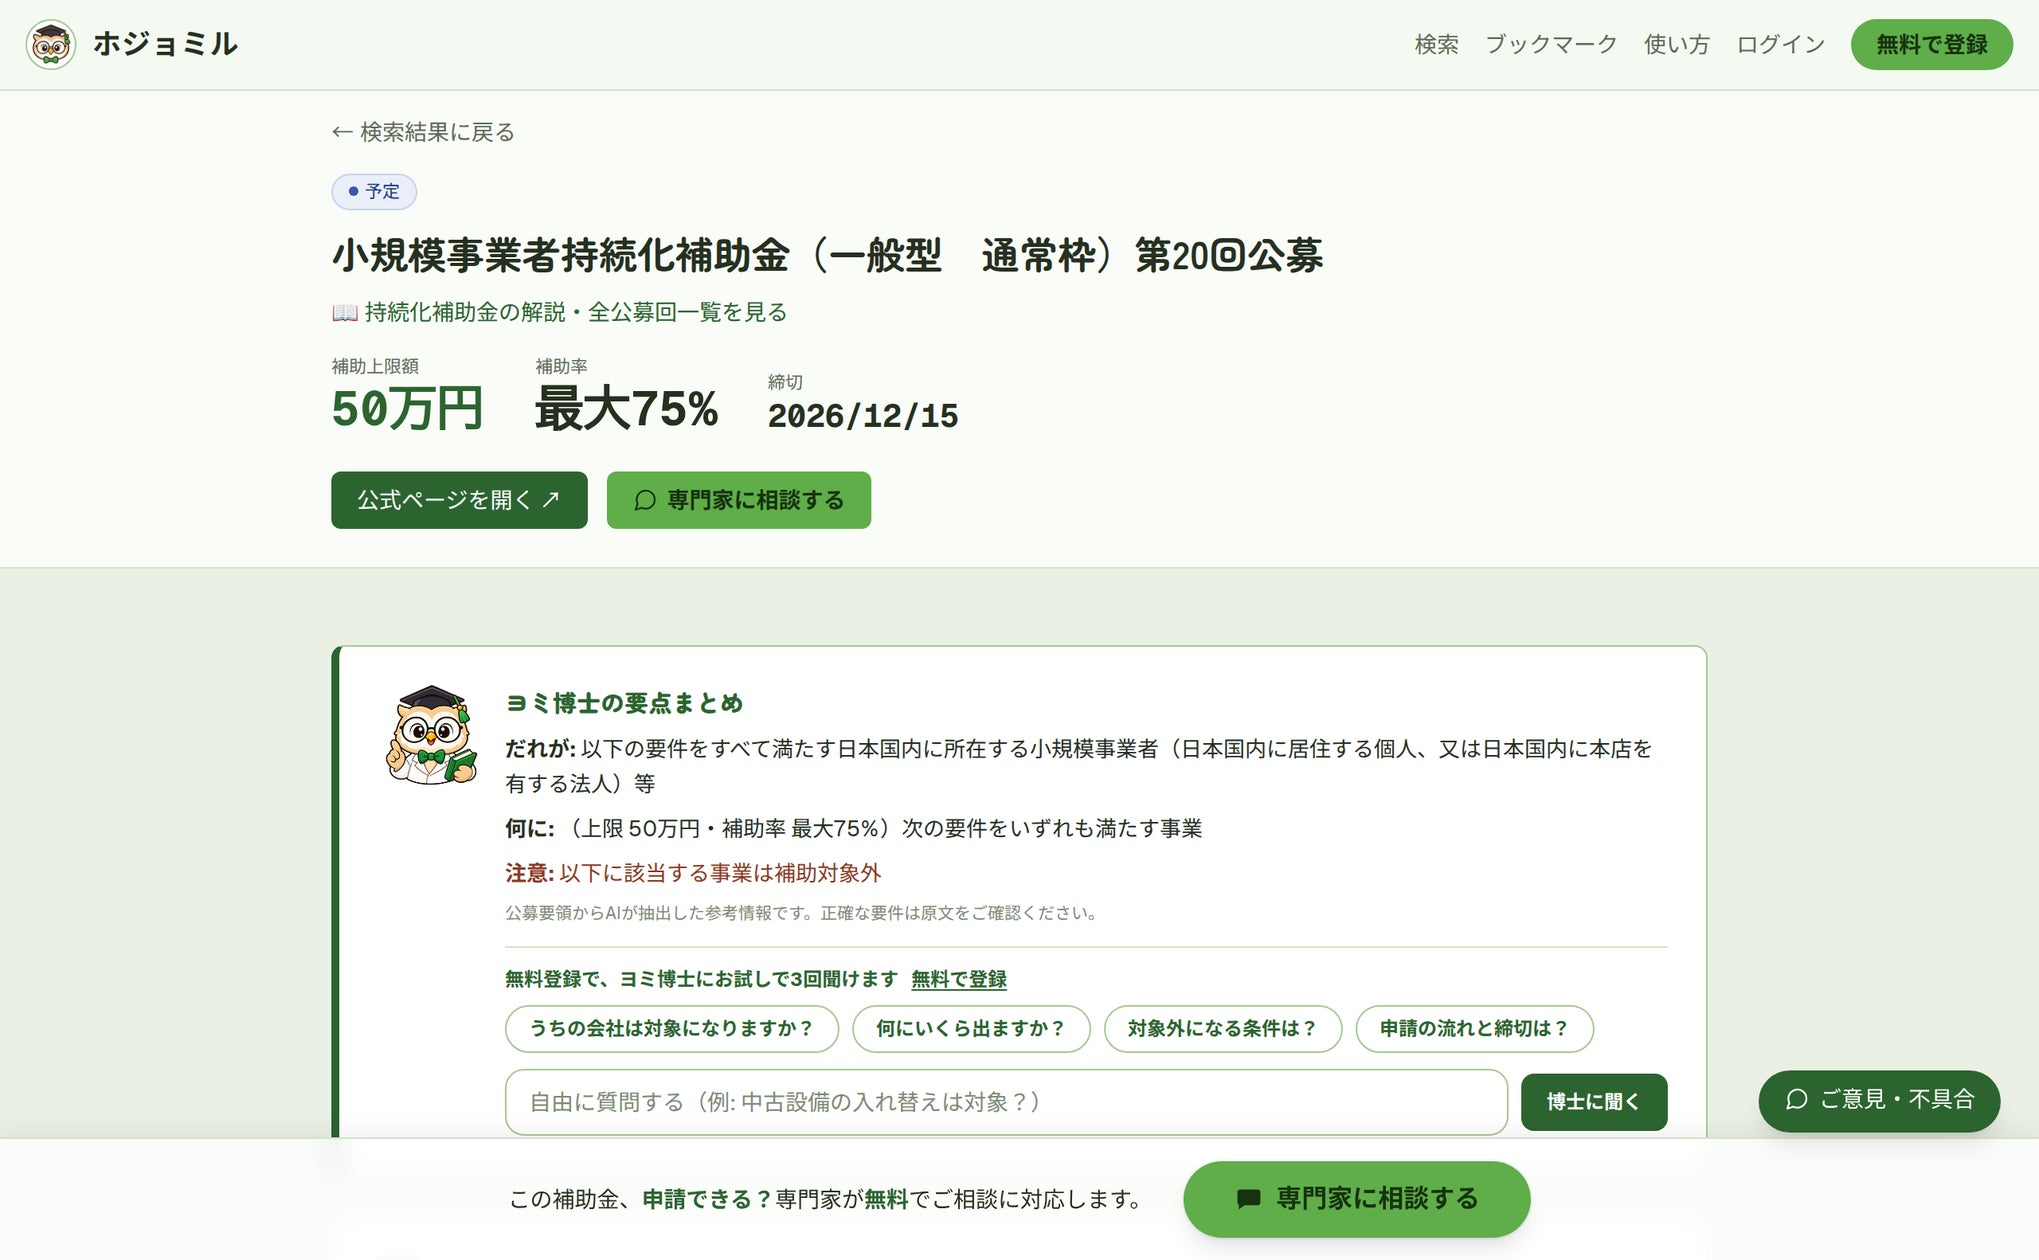Open the 検索 menu item
Screen dimensions: 2039x1260
point(1436,44)
